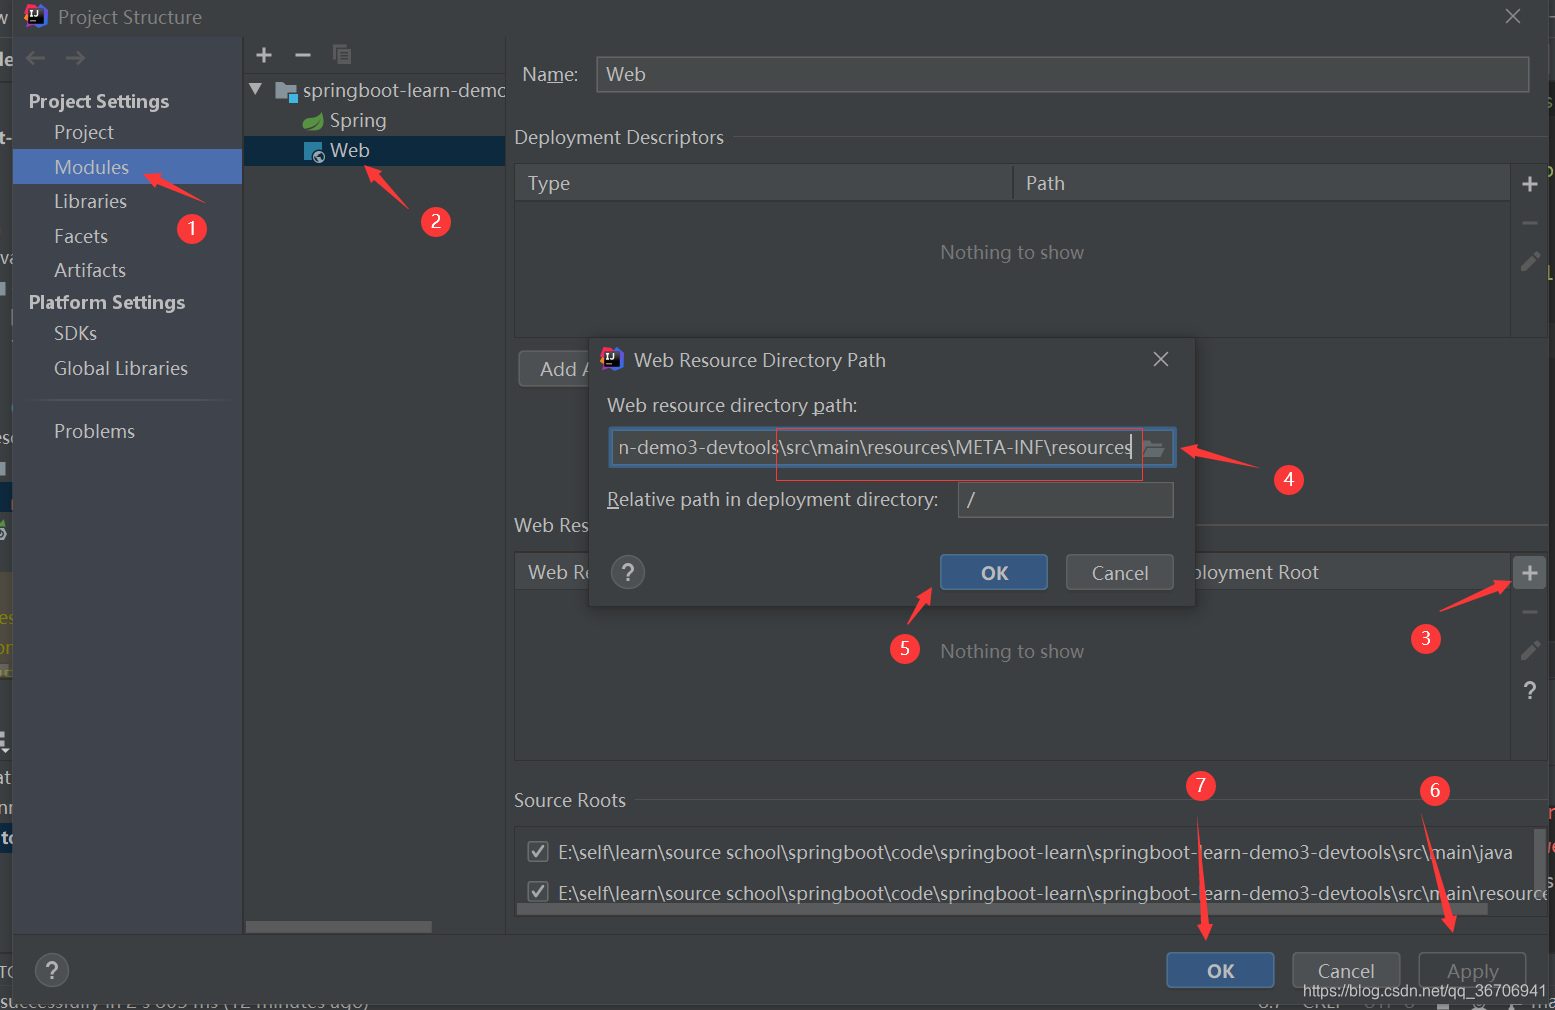Click the back navigation arrow
The image size is (1555, 1010).
point(36,58)
